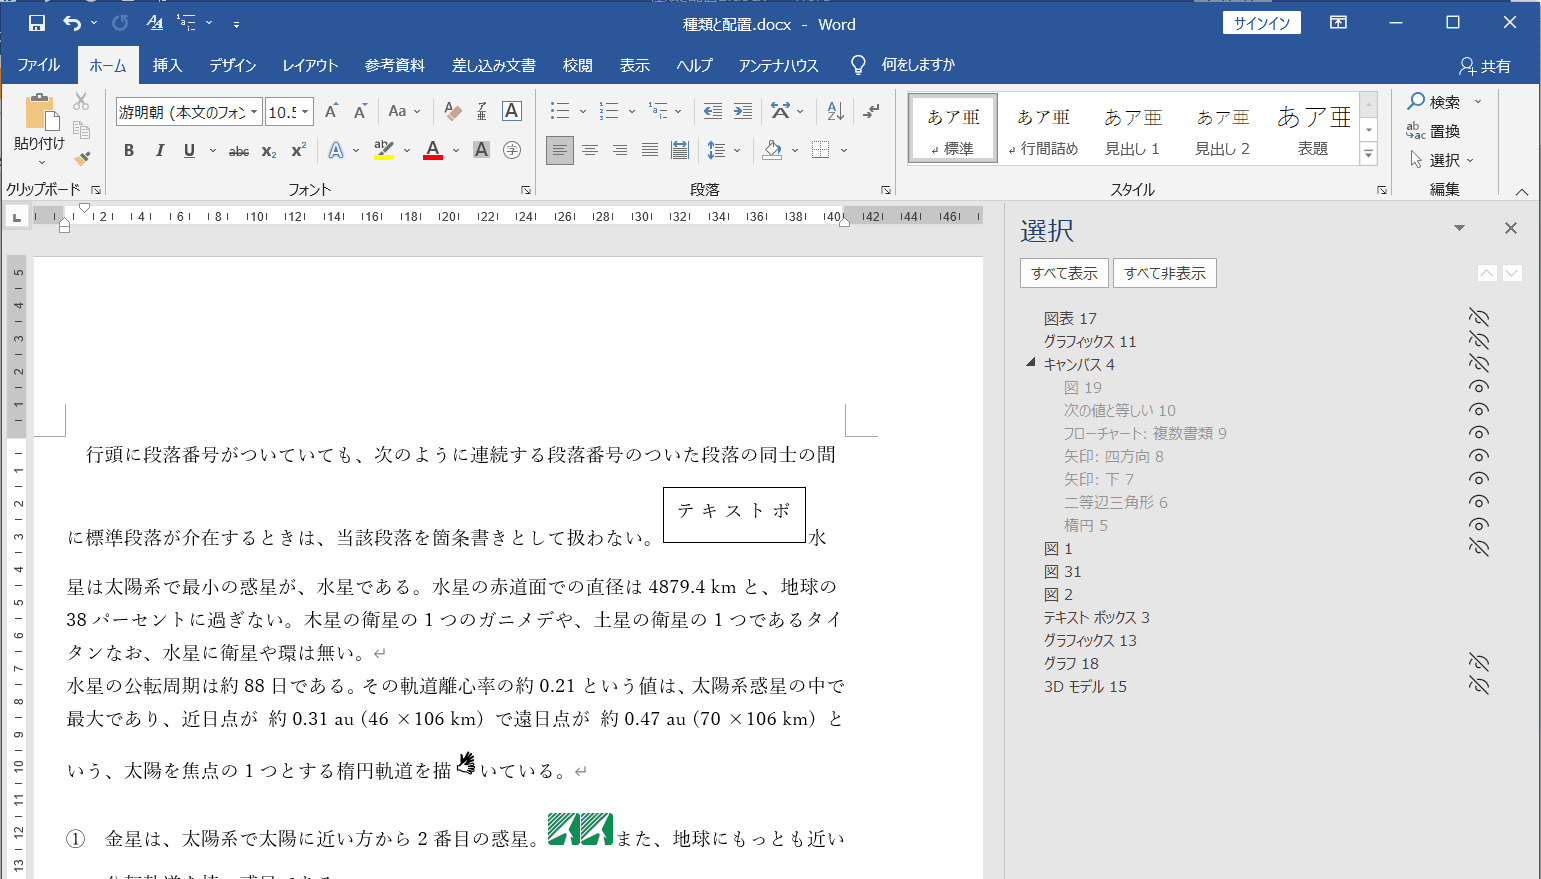Open the font size dropdown
This screenshot has height=879, width=1541.
pos(305,112)
